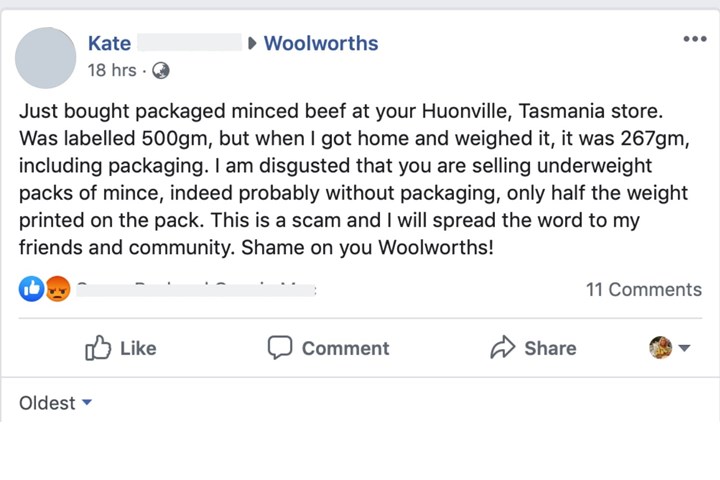Open the three-dot post options menu

[695, 39]
